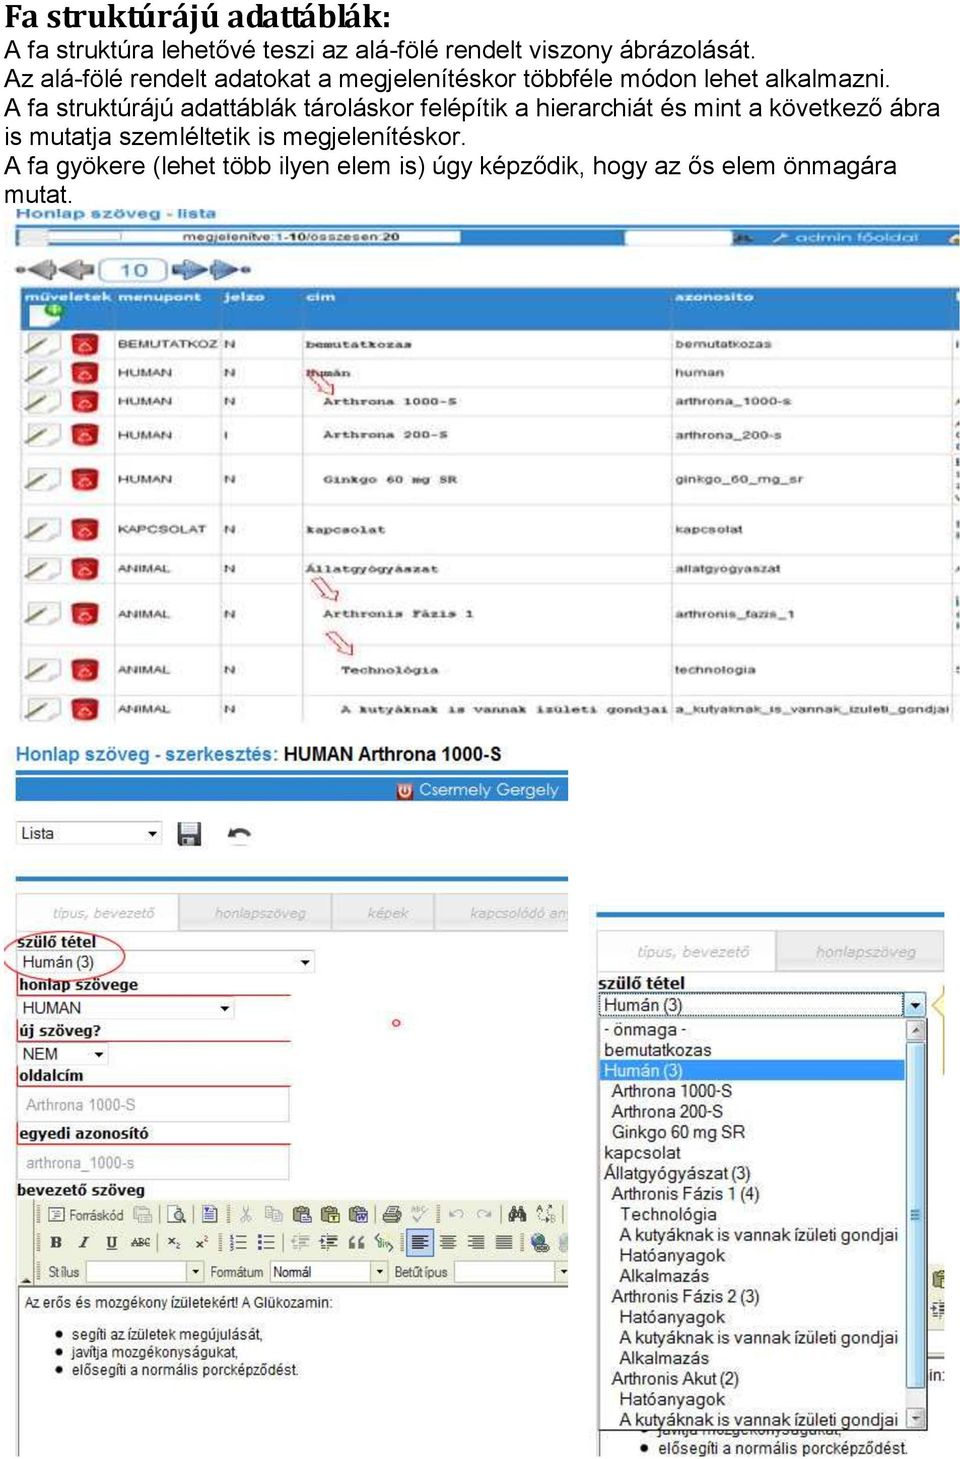
Task: Open the új szöveg? NEM dropdown
Action: point(63,1054)
